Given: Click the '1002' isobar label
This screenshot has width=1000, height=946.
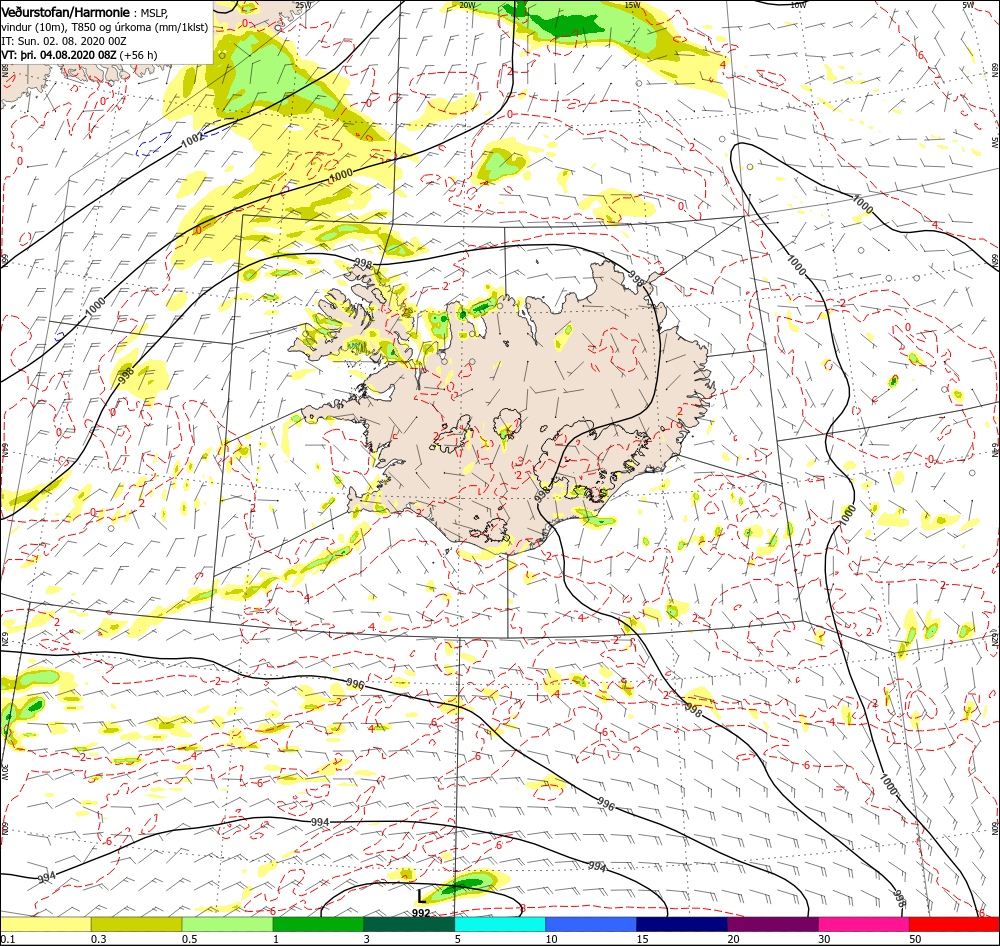Looking at the screenshot, I should 192,139.
